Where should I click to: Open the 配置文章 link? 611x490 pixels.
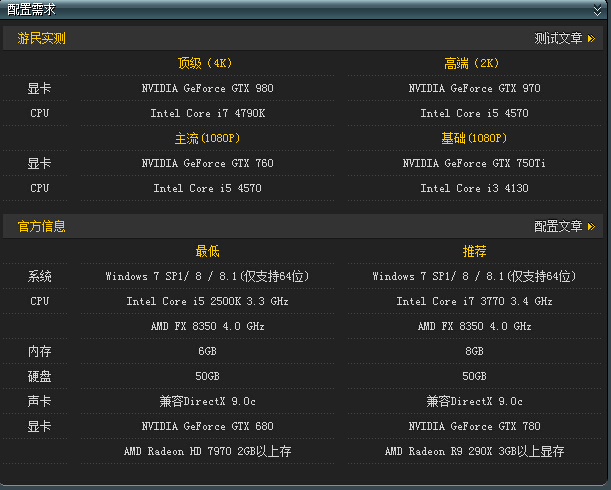coord(558,226)
